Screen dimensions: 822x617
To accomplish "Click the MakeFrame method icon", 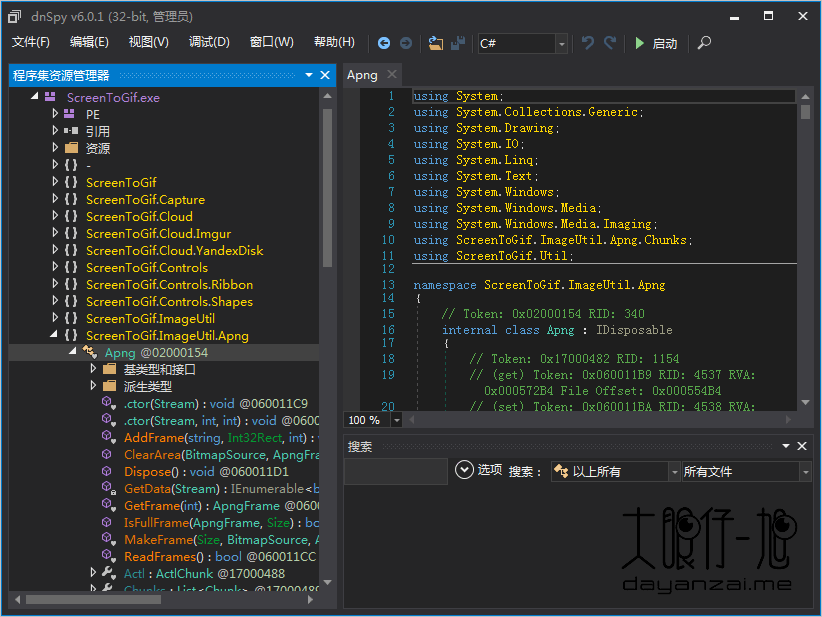I will click(109, 539).
